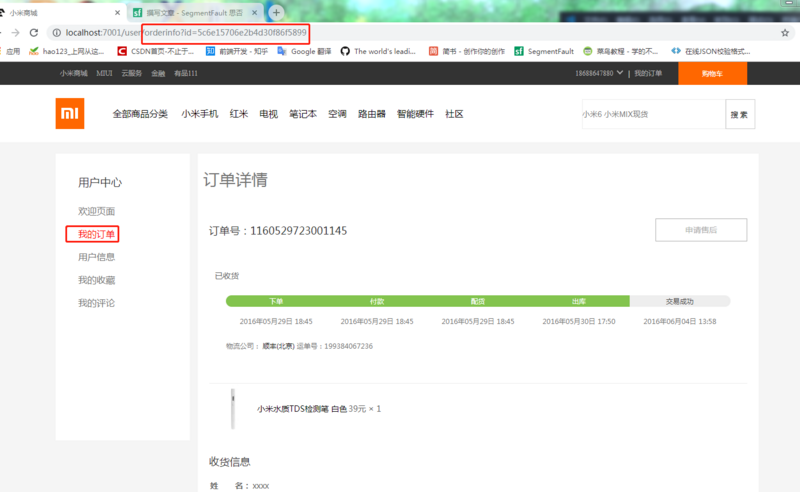Click the 申请售后 button
The image size is (800, 492).
click(x=701, y=230)
